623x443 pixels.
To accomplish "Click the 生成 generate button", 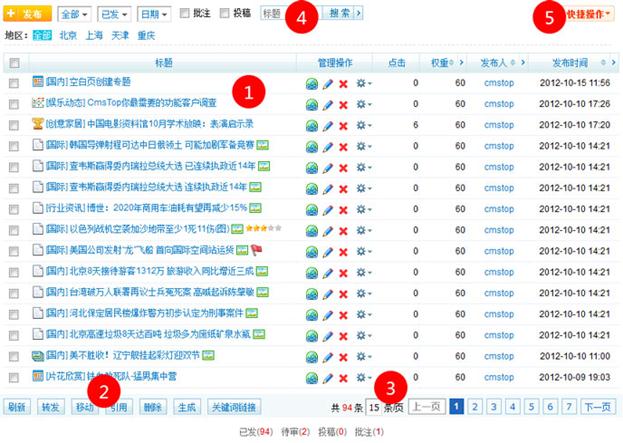I will (x=187, y=407).
